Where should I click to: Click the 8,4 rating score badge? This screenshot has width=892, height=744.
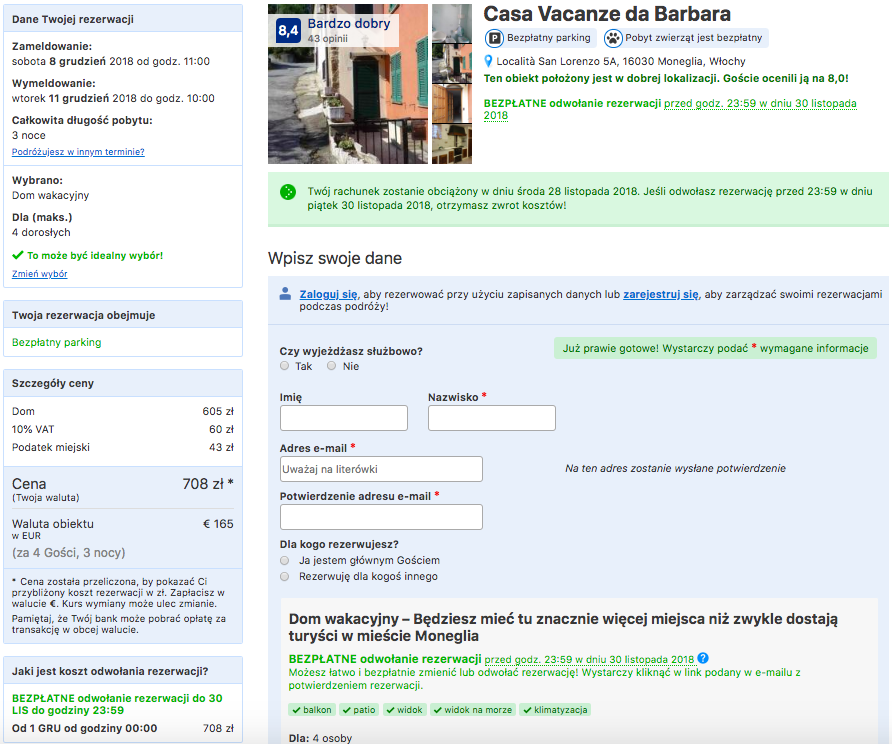point(288,30)
